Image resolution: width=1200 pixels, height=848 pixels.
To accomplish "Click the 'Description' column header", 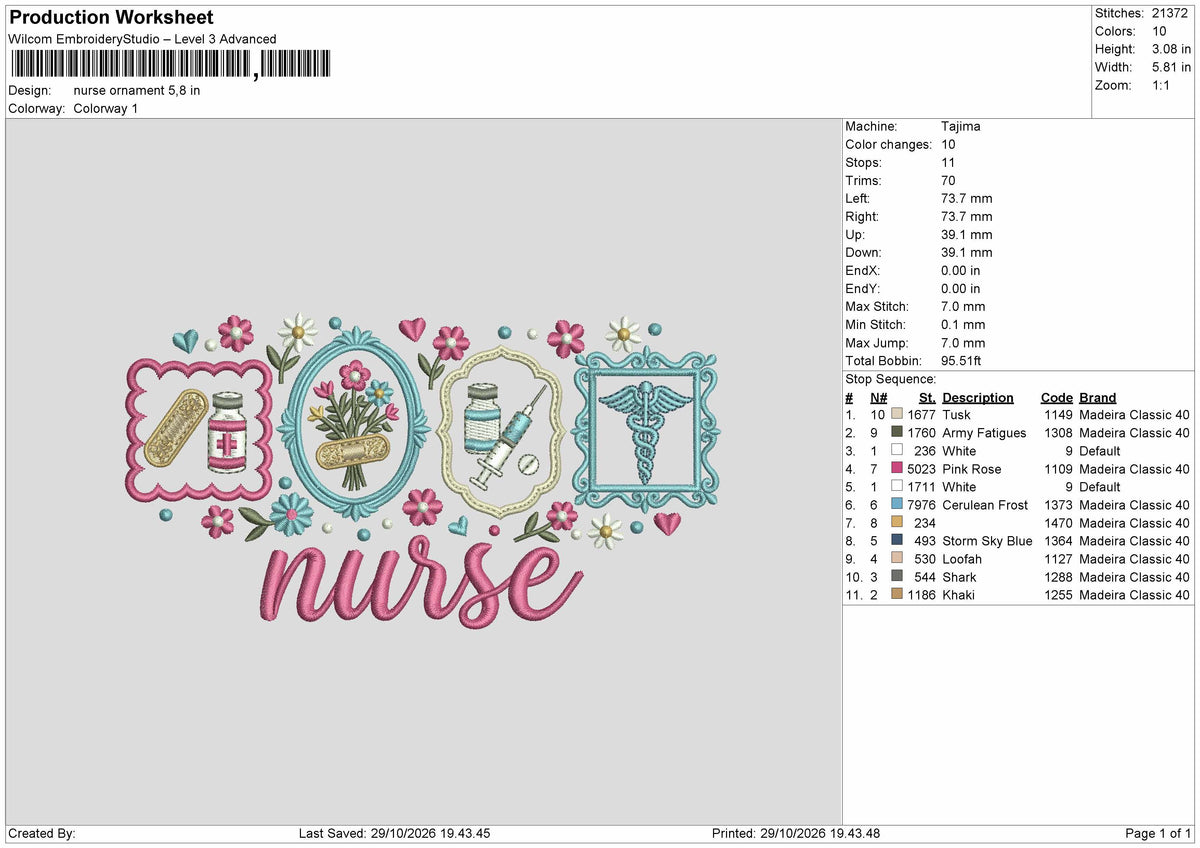I will [977, 398].
